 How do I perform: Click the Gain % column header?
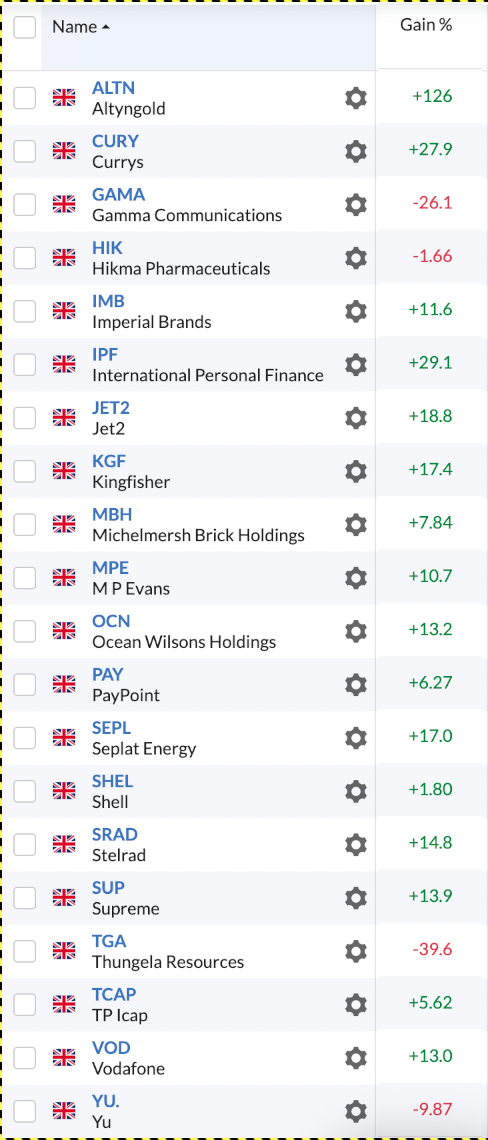tap(426, 25)
